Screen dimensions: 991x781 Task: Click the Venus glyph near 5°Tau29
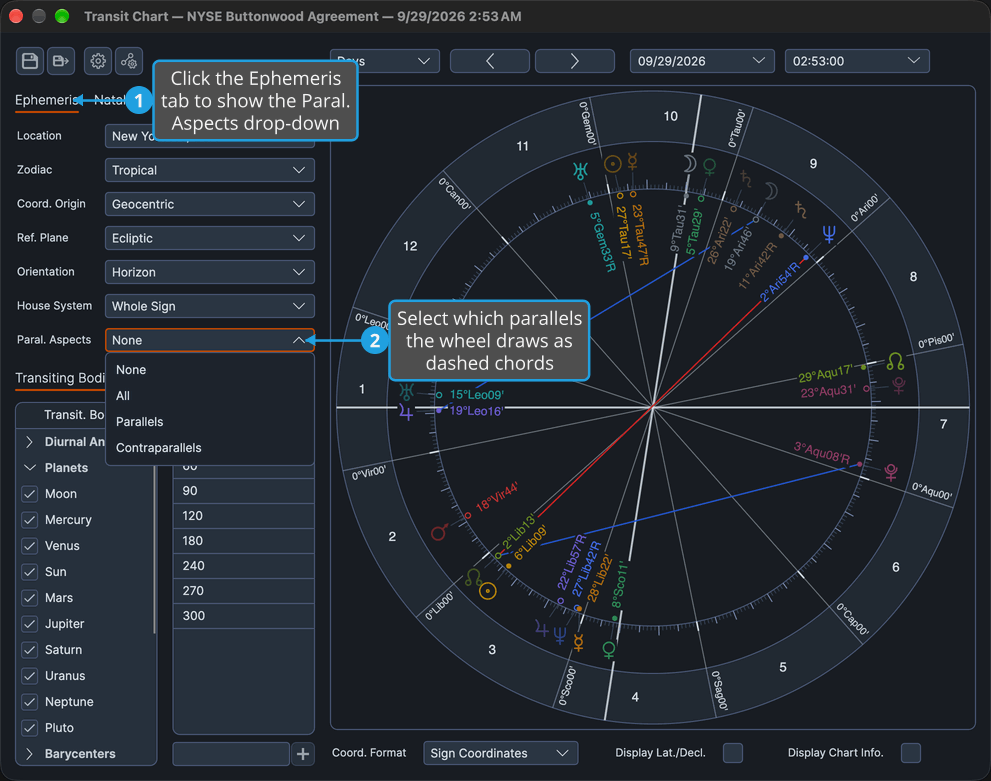tap(710, 167)
